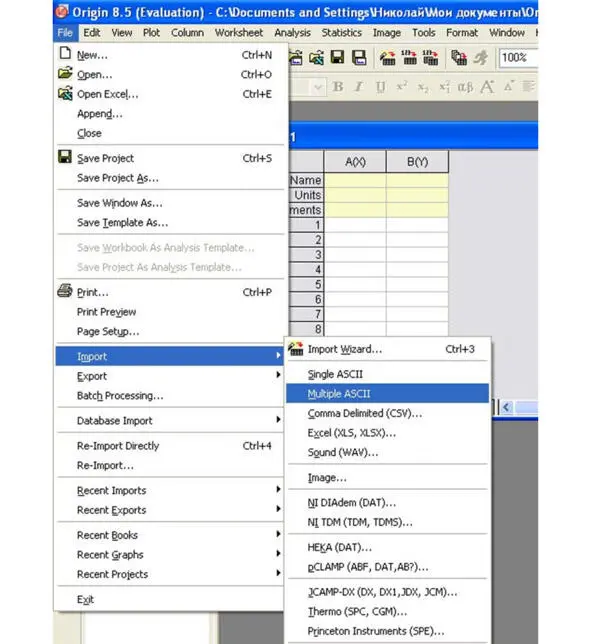Choose Close from the File menu
The image size is (591, 644).
(x=170, y=133)
